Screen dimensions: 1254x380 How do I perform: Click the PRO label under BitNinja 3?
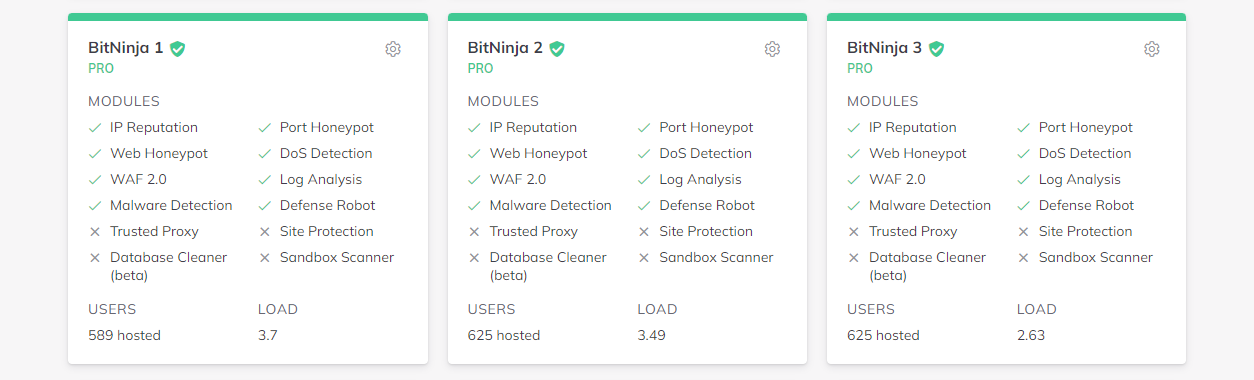pyautogui.click(x=860, y=69)
